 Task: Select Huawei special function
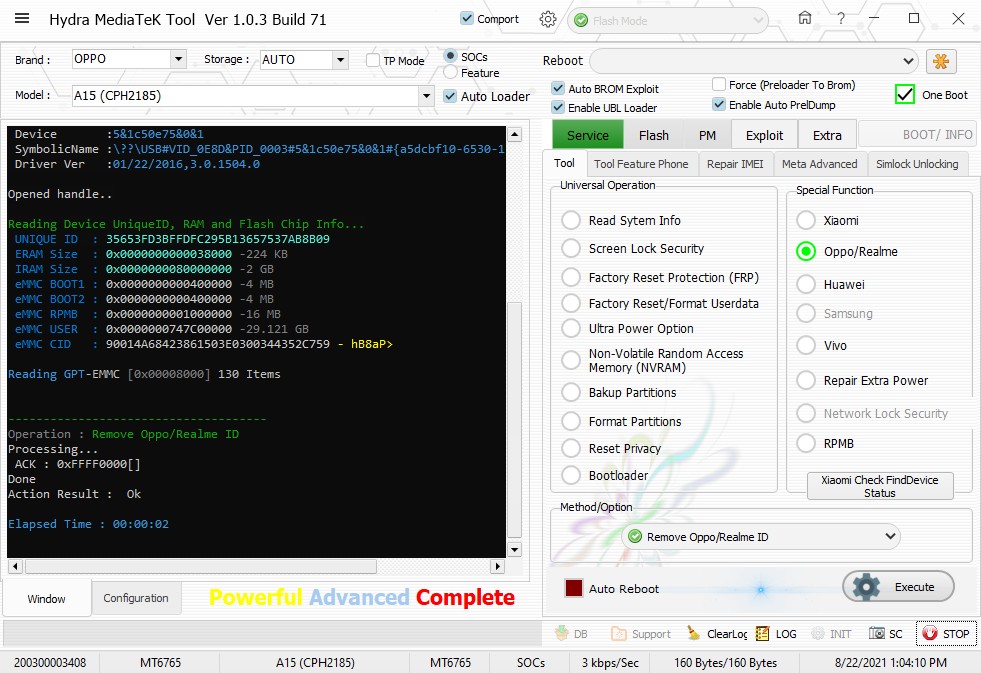[x=806, y=284]
